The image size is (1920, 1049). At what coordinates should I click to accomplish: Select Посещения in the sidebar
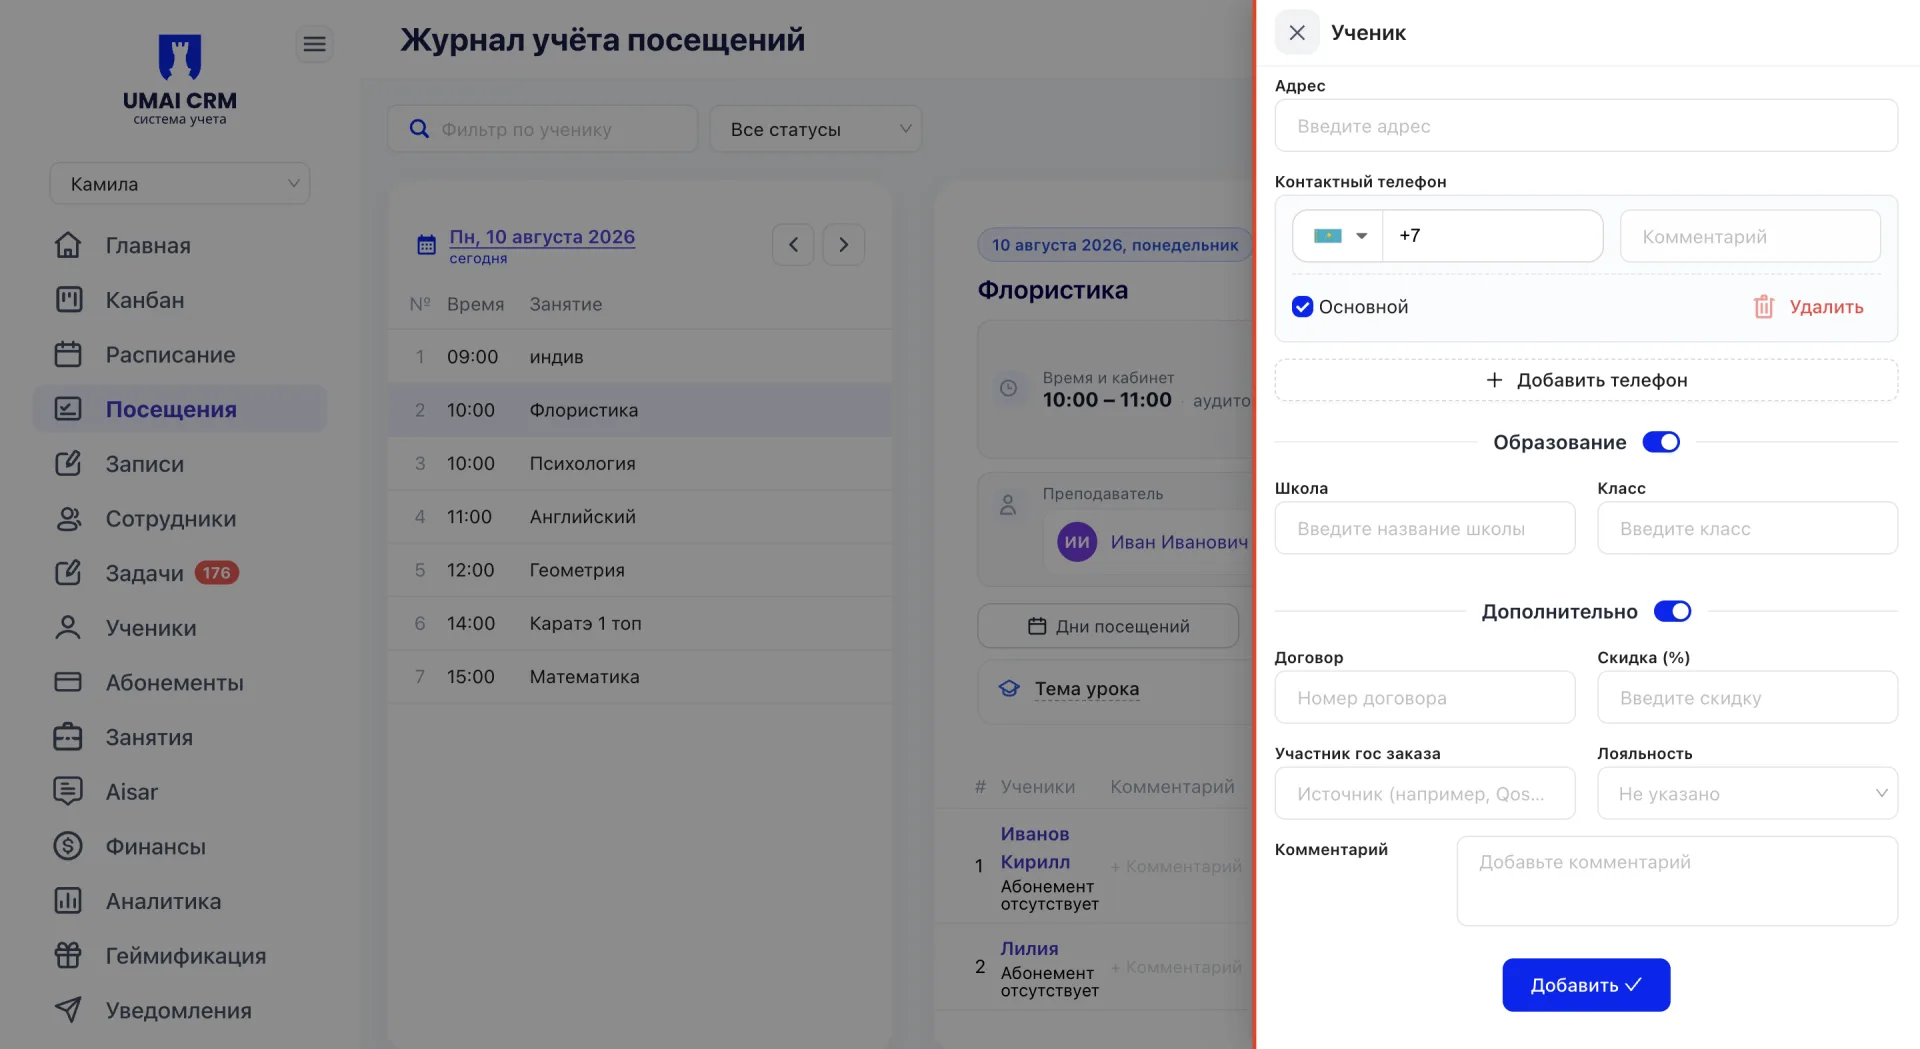[x=180, y=409]
